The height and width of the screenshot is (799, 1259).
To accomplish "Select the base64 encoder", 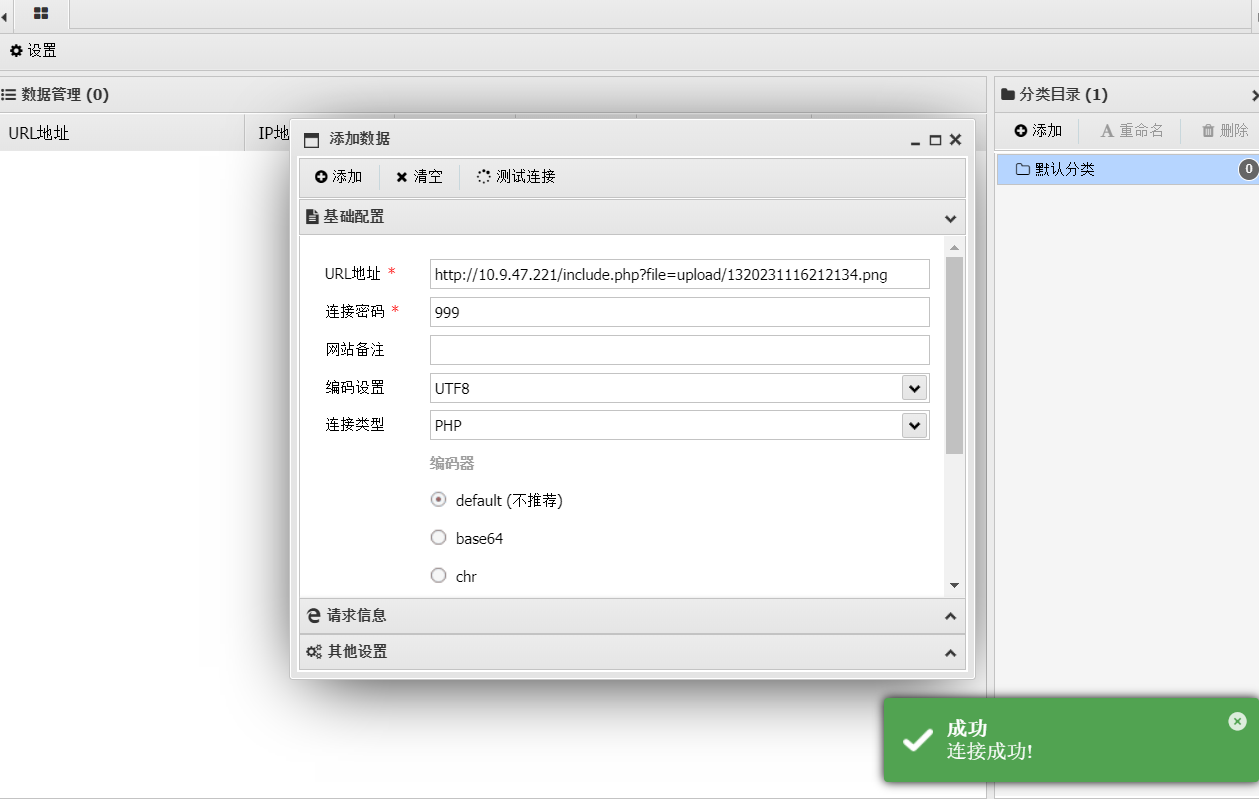I will tap(438, 538).
